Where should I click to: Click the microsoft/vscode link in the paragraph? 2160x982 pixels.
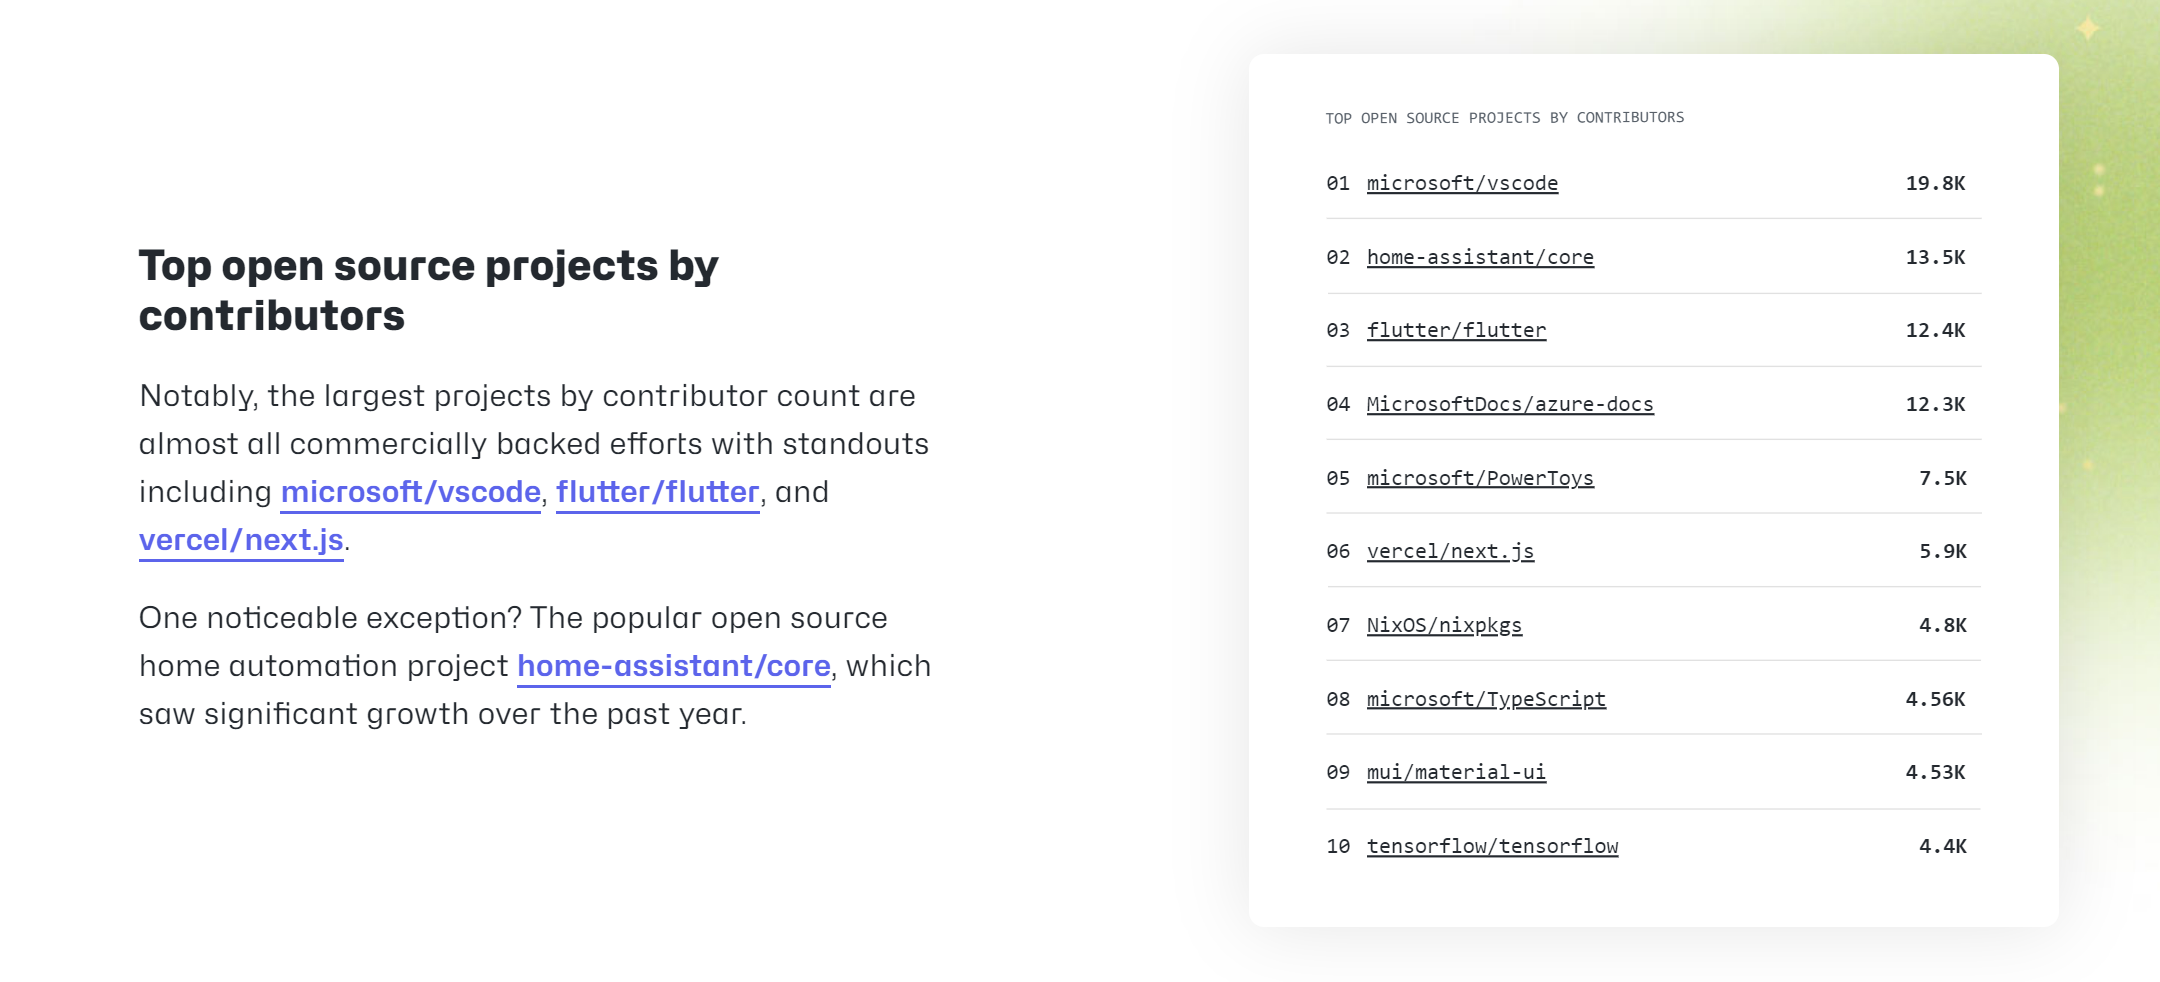[x=410, y=492]
